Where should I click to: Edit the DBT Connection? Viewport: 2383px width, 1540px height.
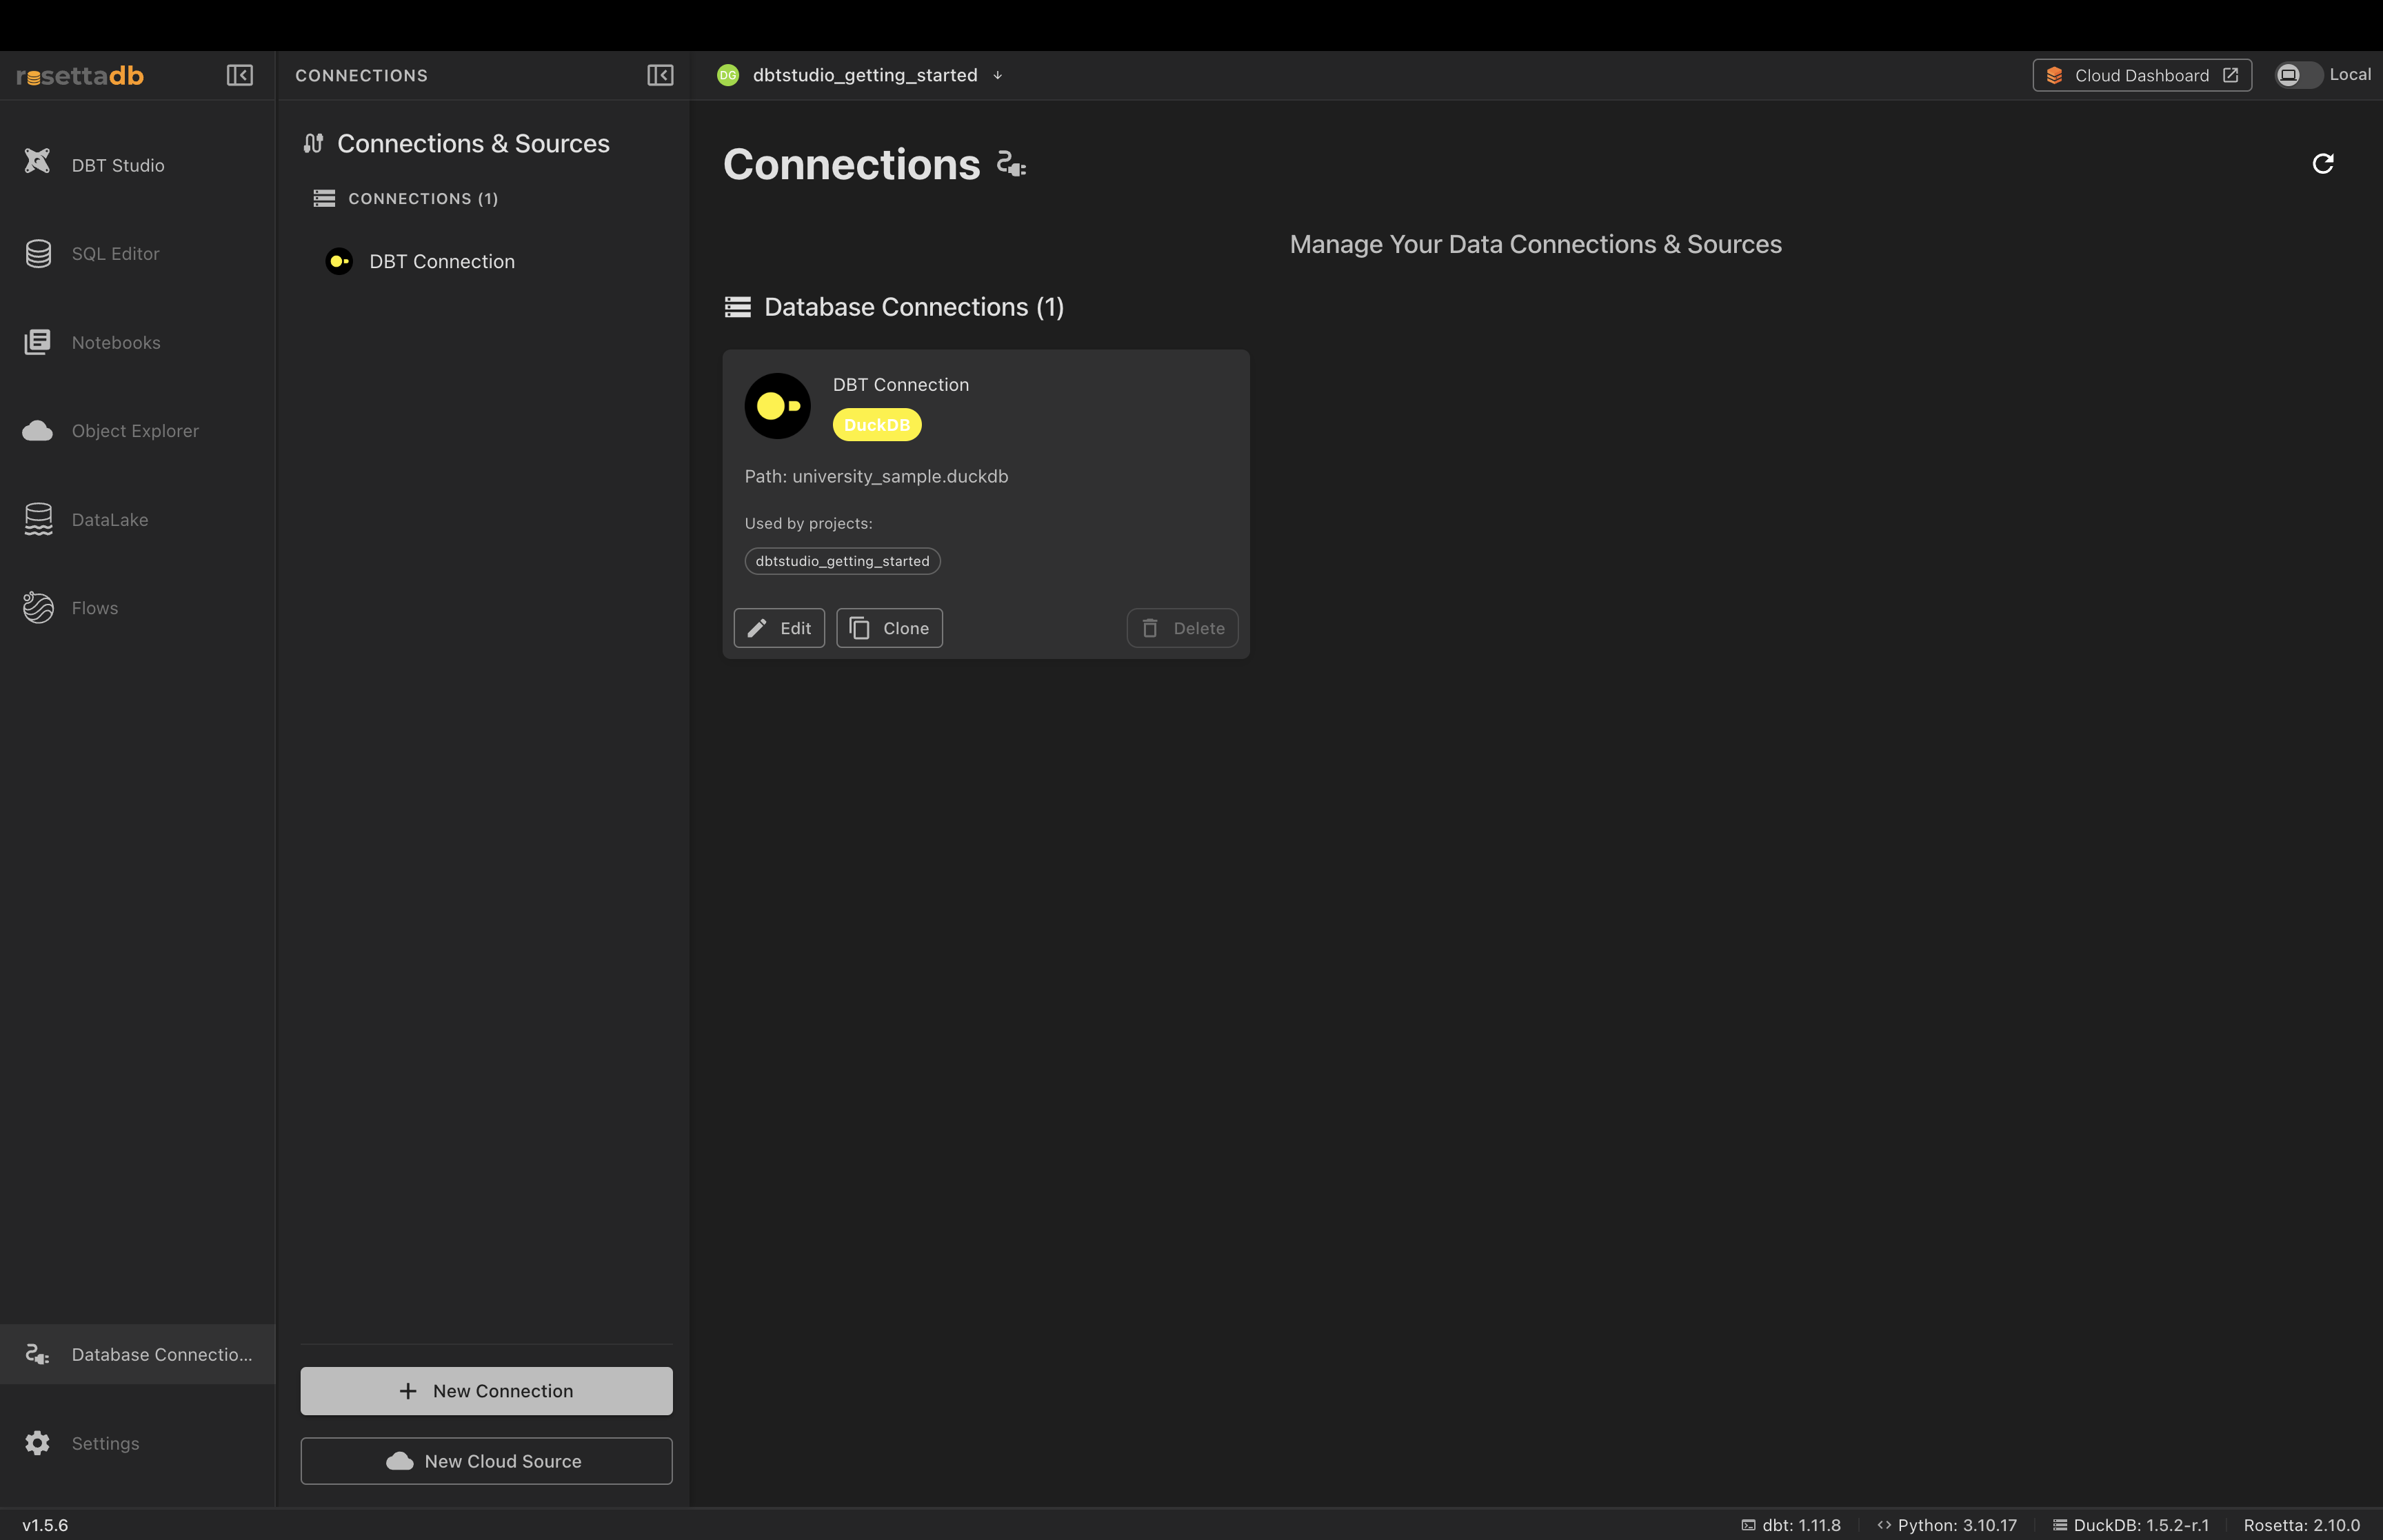[779, 628]
